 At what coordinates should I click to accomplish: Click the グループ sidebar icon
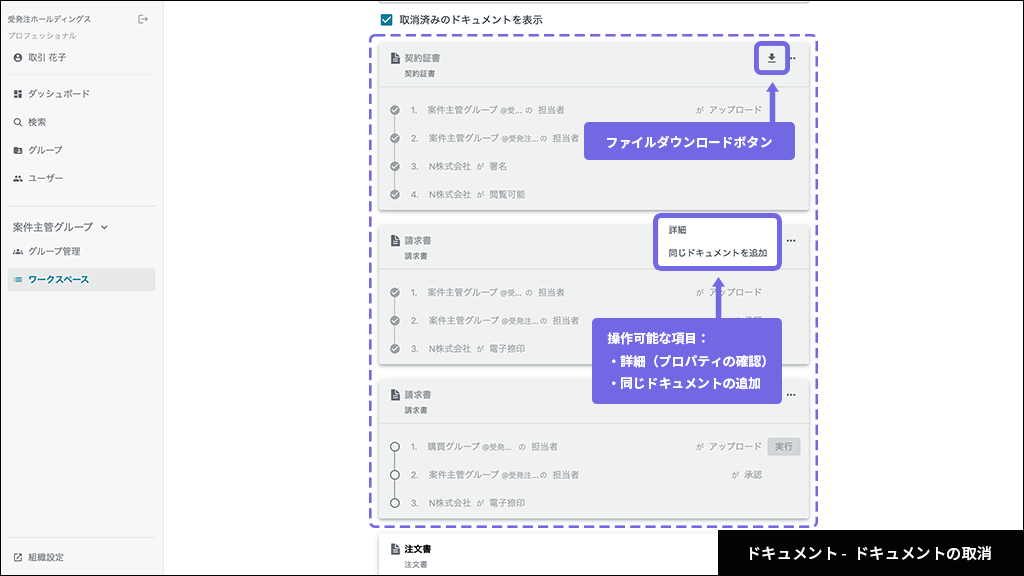pos(18,150)
